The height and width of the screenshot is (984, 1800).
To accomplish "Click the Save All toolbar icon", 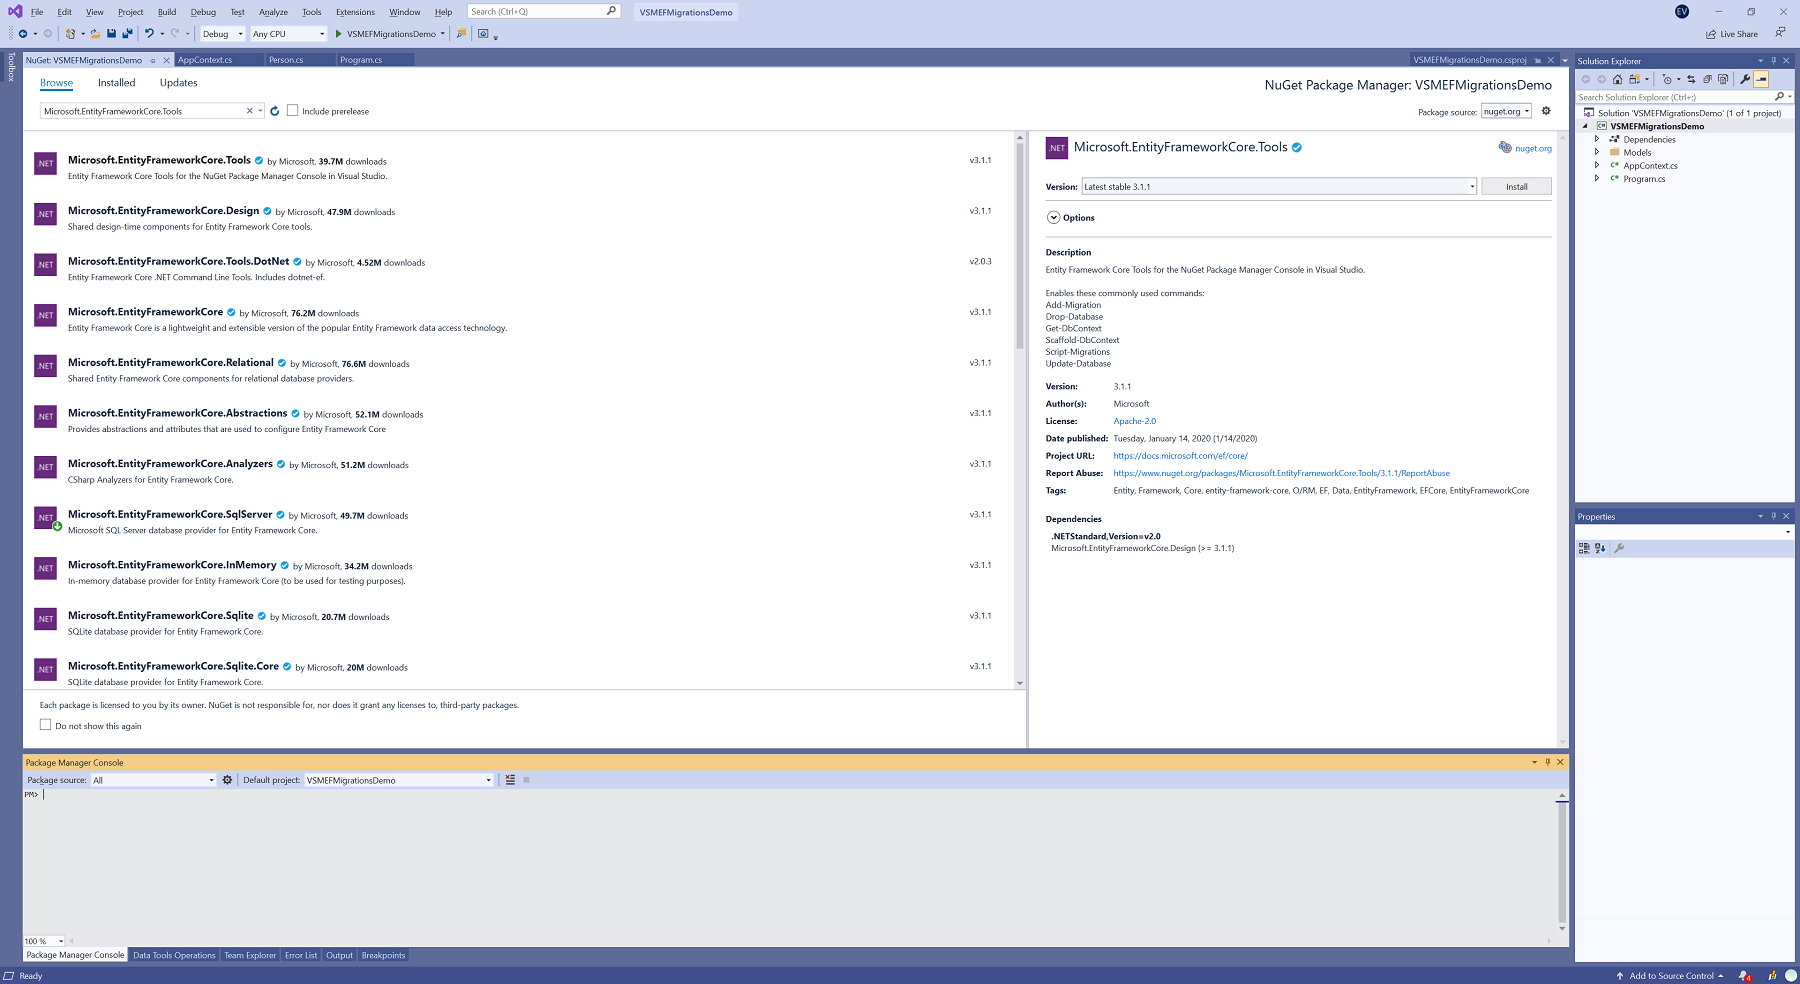I will pos(127,34).
